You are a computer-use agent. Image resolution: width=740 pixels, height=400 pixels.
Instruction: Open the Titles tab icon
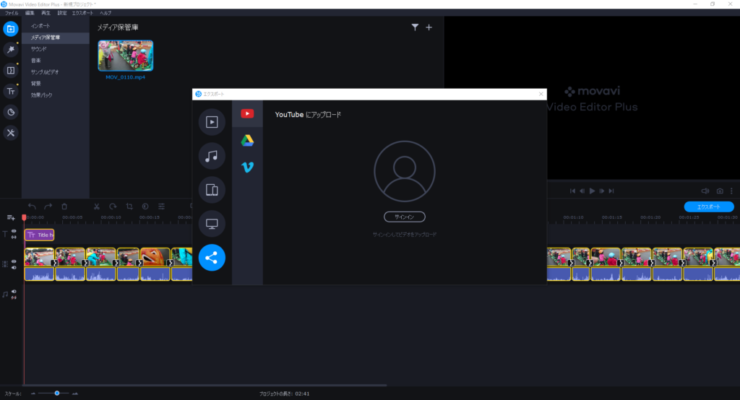[11, 91]
